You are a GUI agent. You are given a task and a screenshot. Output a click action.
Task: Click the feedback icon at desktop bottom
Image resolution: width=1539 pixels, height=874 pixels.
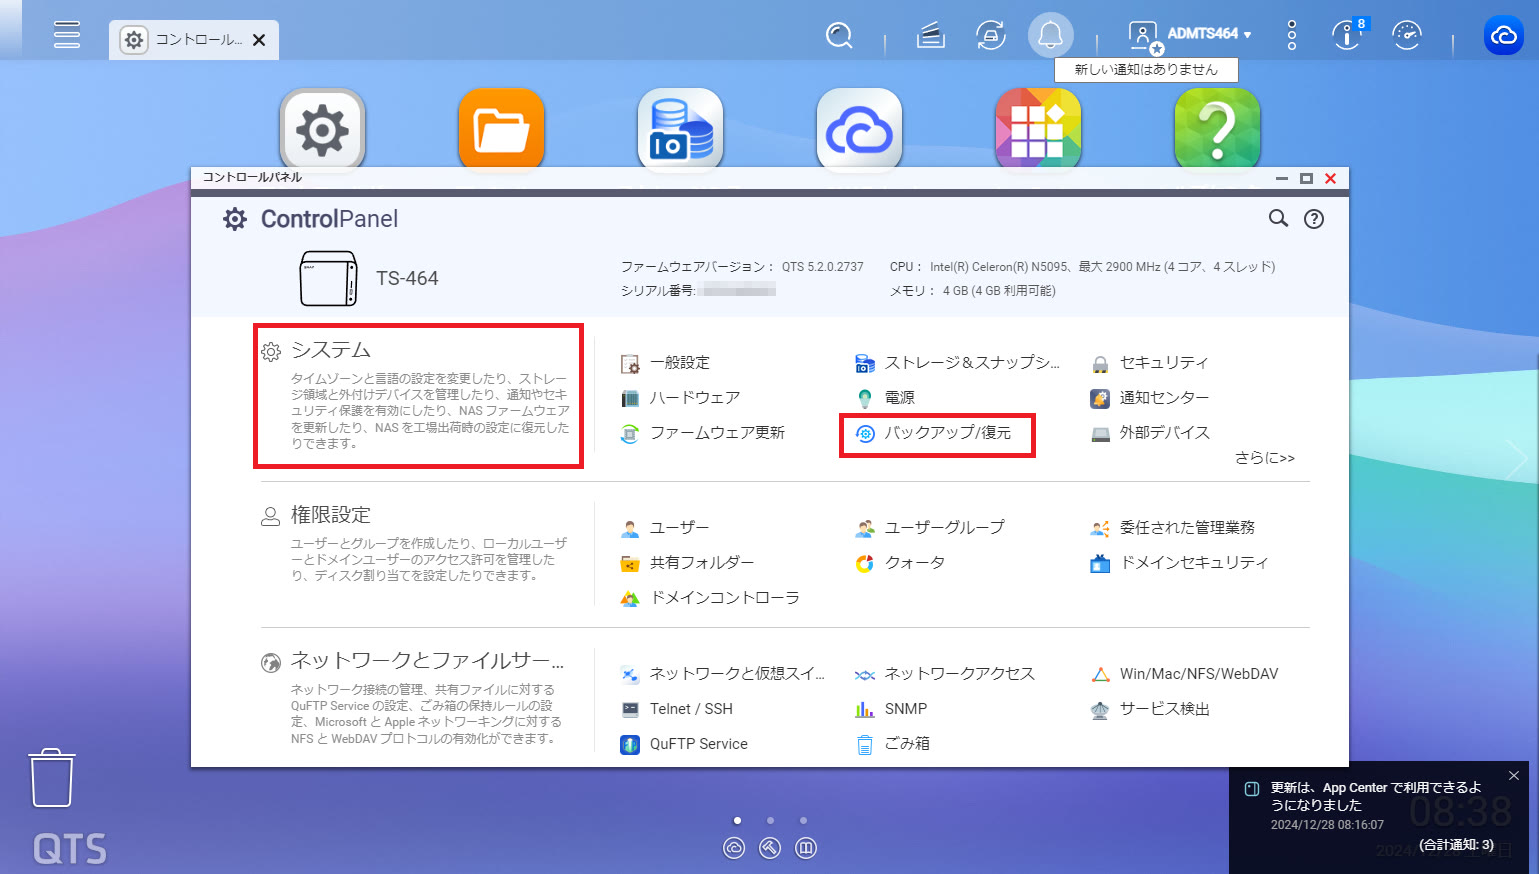click(806, 848)
